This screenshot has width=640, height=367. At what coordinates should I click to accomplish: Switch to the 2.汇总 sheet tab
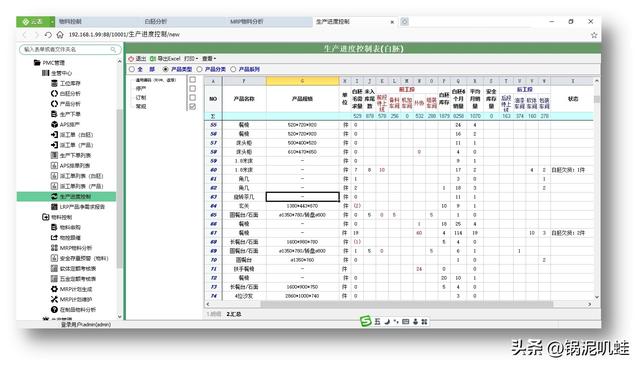click(x=233, y=314)
